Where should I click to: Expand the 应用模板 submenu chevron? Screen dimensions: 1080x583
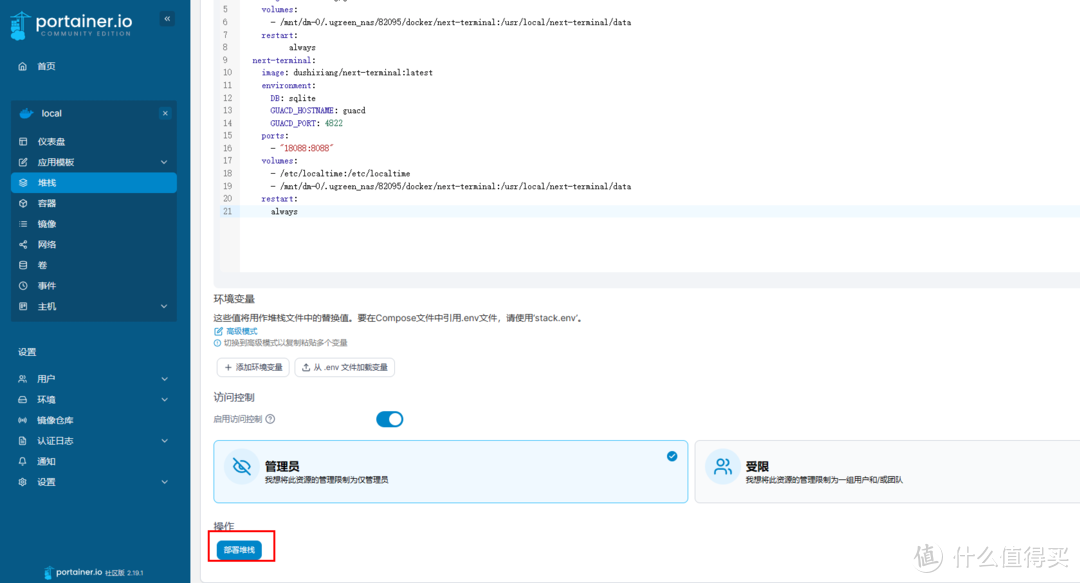(164, 162)
